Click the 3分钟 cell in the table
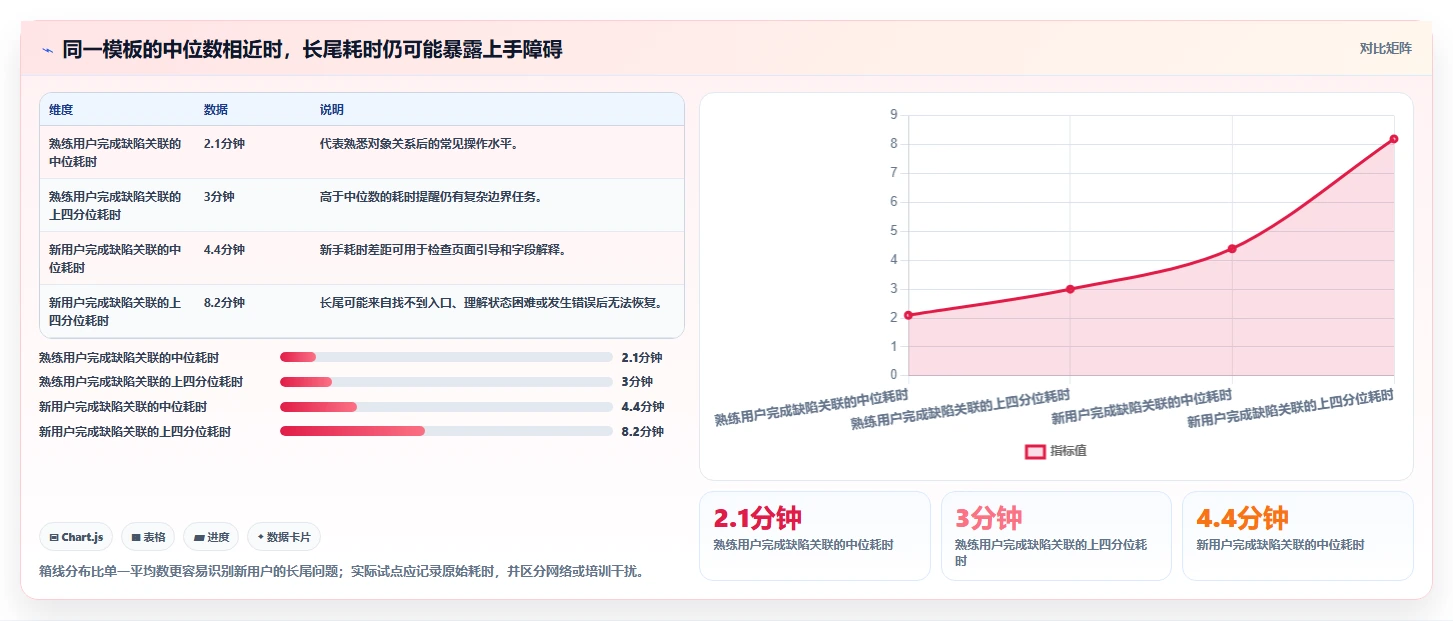Screen dimensions: 1453x621 219,197
